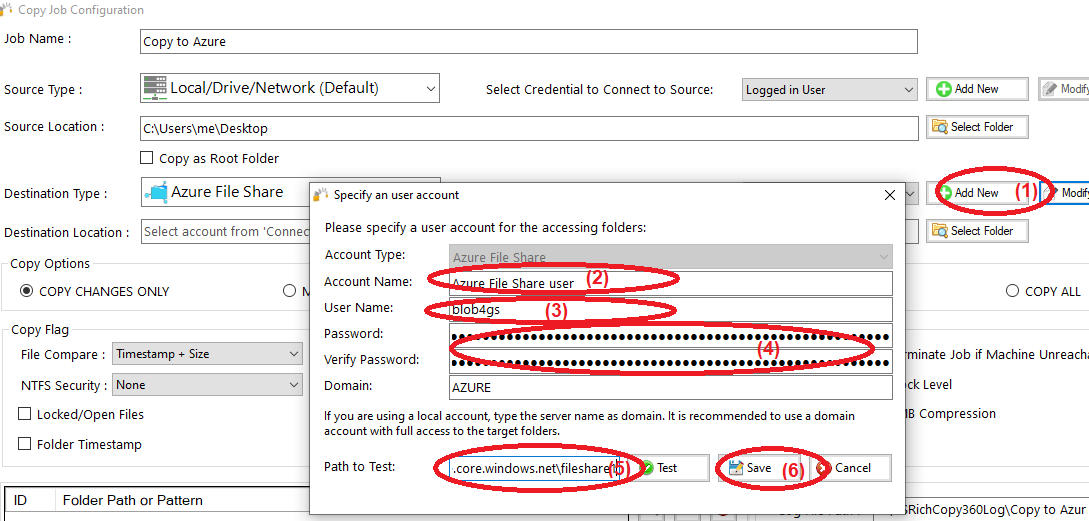Click Select Folder for Destination Location
Image resolution: width=1089 pixels, height=521 pixels.
click(x=976, y=231)
